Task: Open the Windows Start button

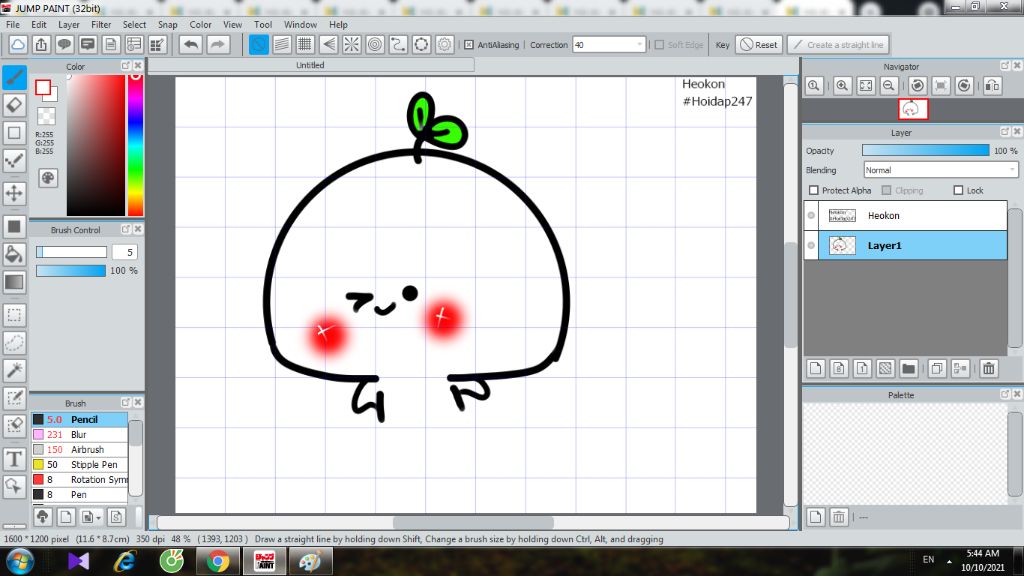Action: coord(20,562)
